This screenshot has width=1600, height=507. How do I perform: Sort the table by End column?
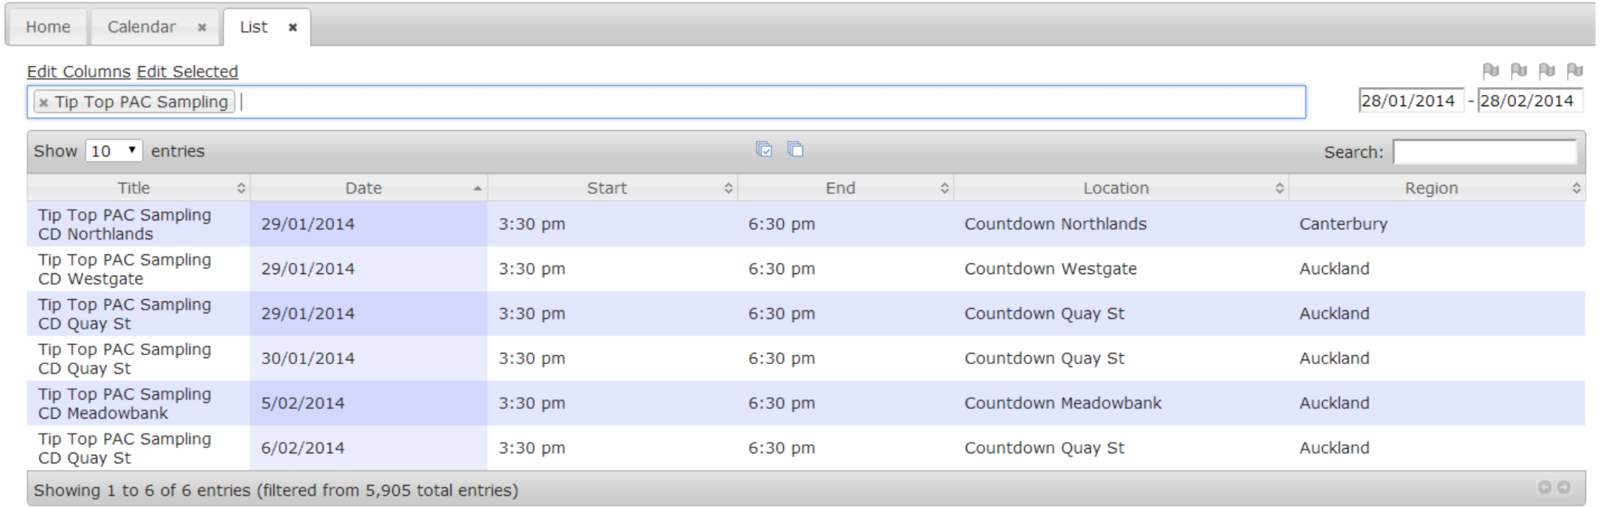point(845,188)
